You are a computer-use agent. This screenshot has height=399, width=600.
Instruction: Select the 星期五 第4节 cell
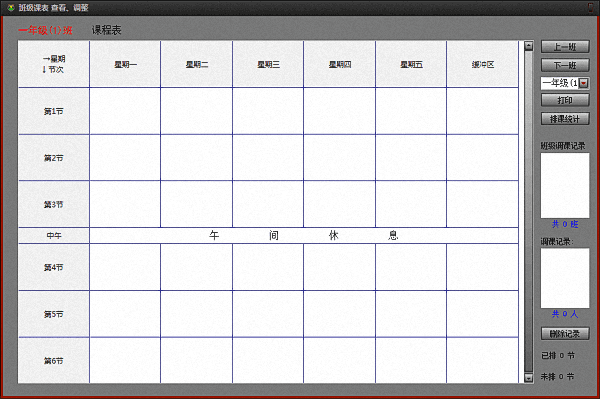pyautogui.click(x=411, y=267)
